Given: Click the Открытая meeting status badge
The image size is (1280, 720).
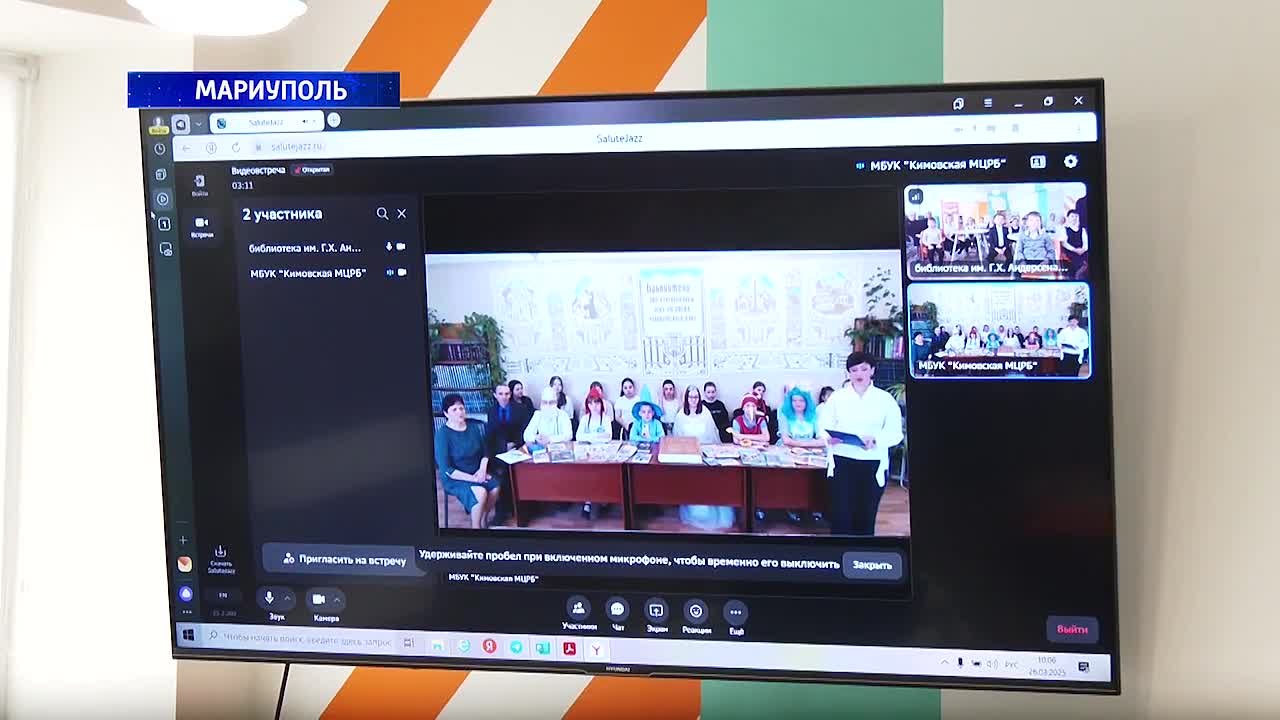Looking at the screenshot, I should (312, 170).
